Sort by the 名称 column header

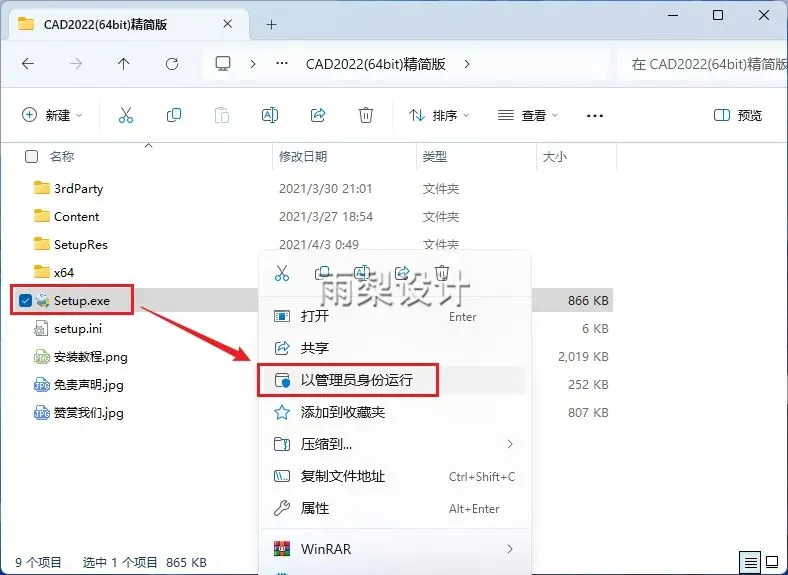(62, 156)
